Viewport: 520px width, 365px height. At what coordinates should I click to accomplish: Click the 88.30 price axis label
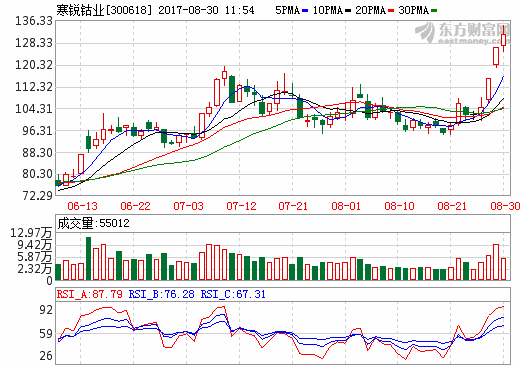pyautogui.click(x=37, y=153)
